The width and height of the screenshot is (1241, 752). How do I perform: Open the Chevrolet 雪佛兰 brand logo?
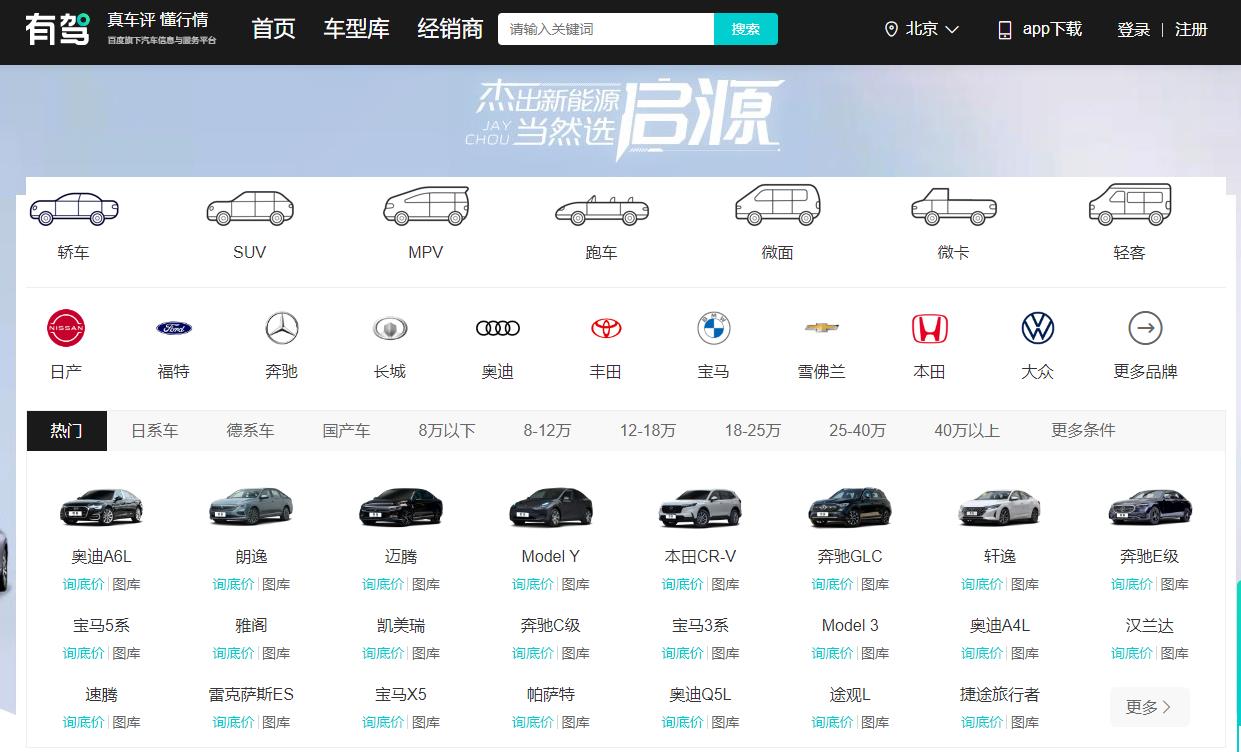pyautogui.click(x=822, y=327)
